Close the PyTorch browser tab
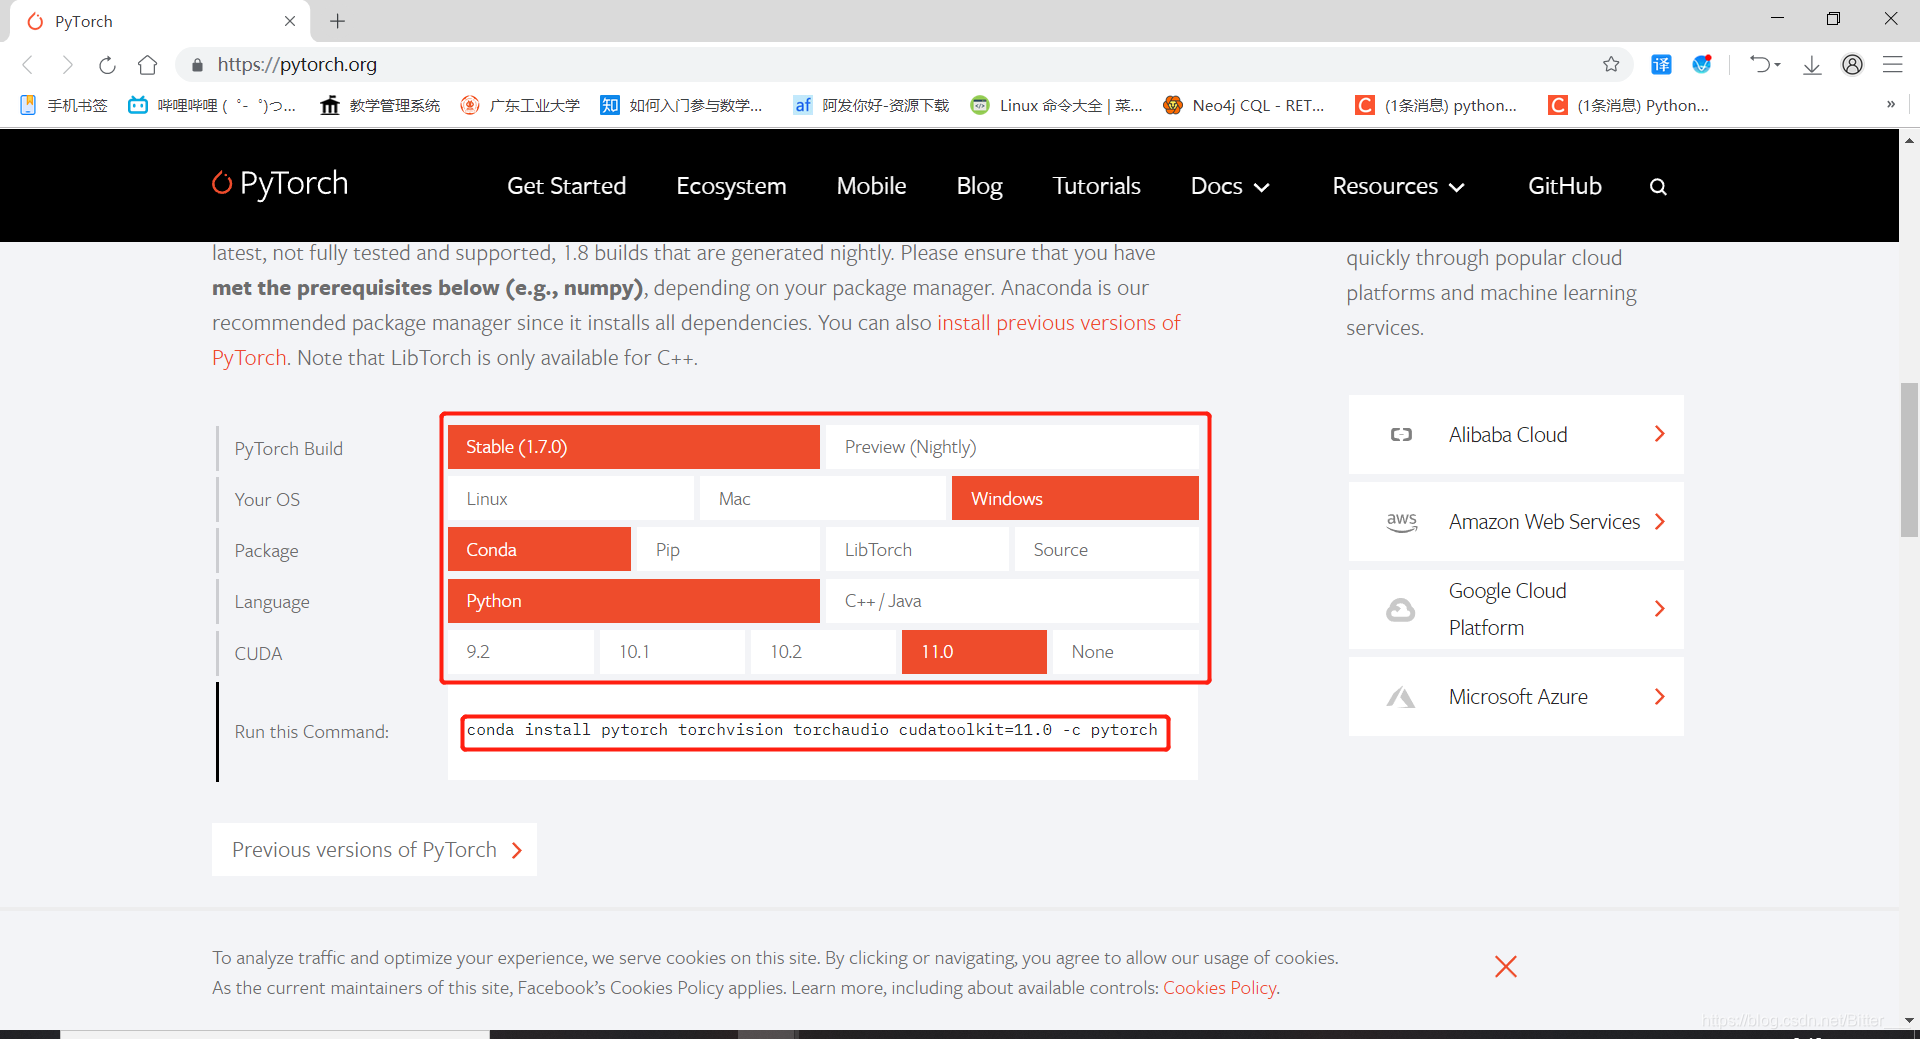 290,21
